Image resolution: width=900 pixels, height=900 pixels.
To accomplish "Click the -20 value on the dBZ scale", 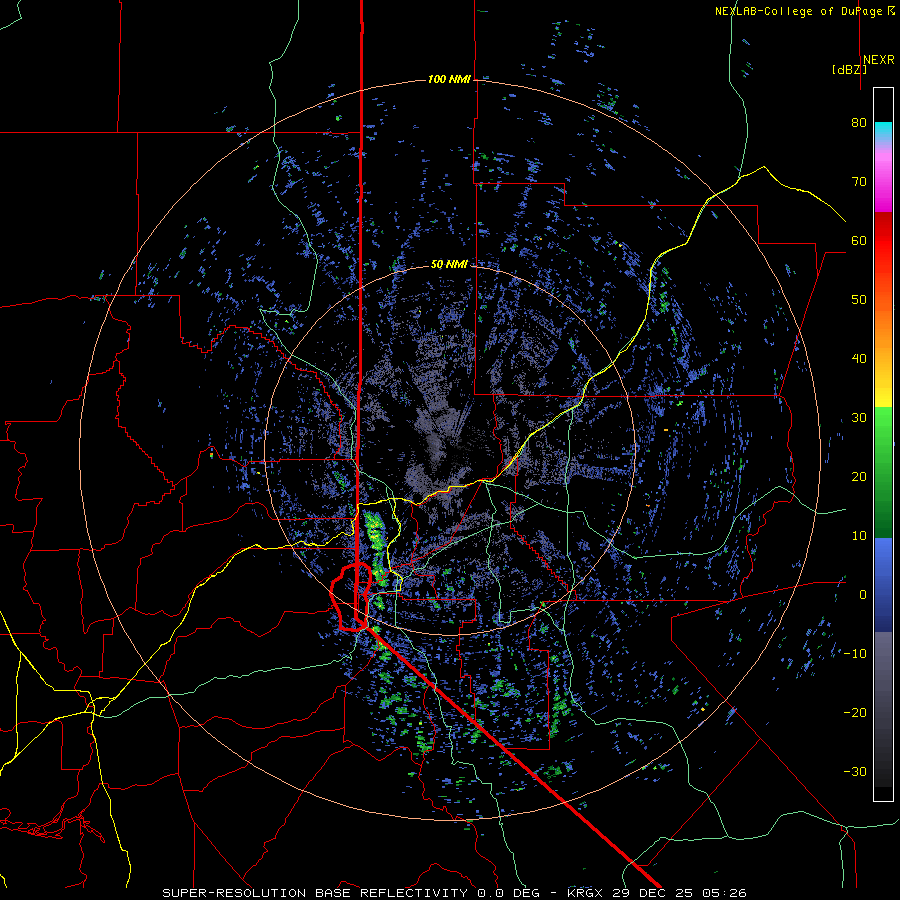I will click(x=855, y=713).
